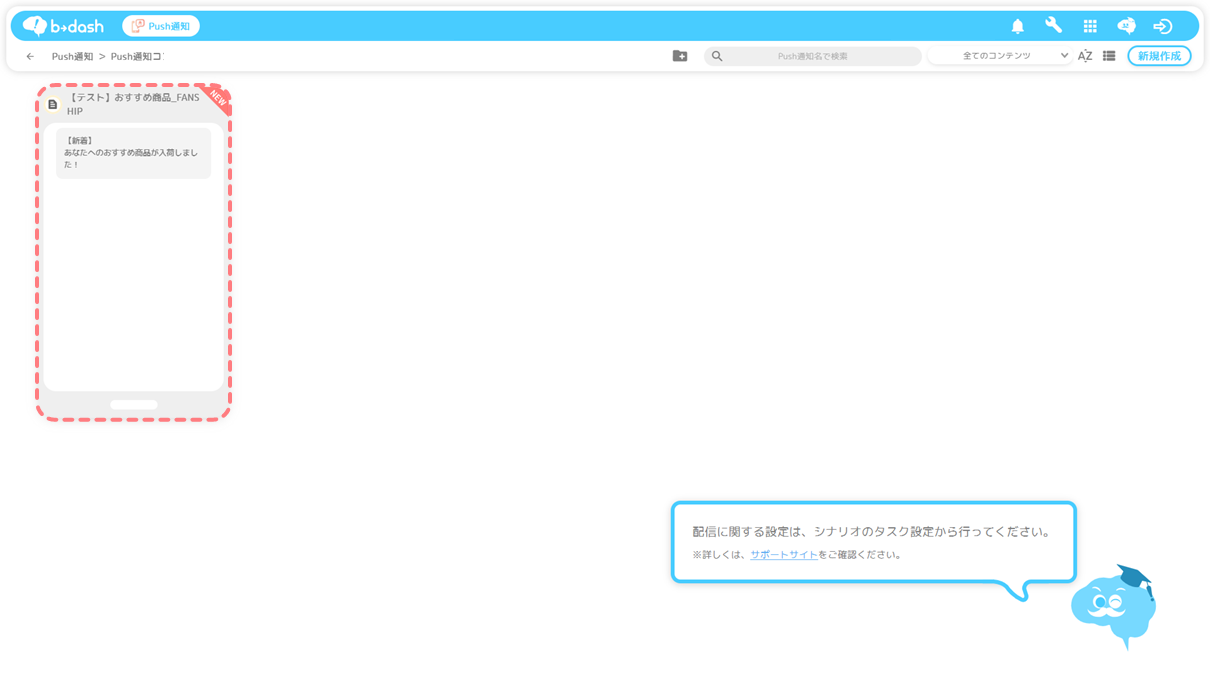Open the notifications bell
The width and height of the screenshot is (1210, 680).
tap(1017, 26)
